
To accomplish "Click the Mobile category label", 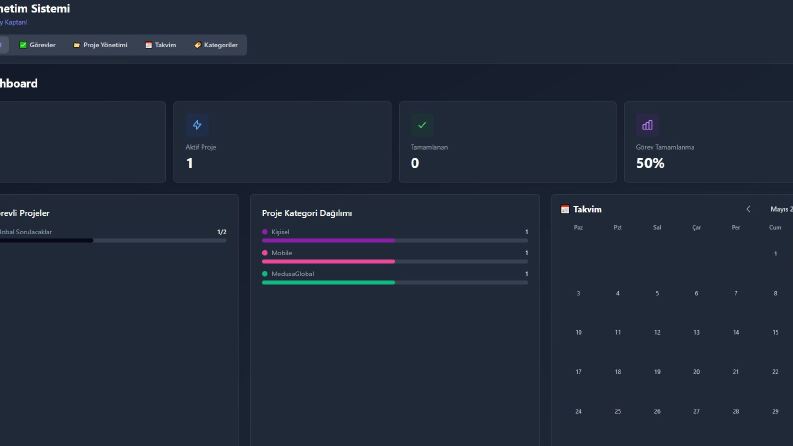I will pos(282,253).
